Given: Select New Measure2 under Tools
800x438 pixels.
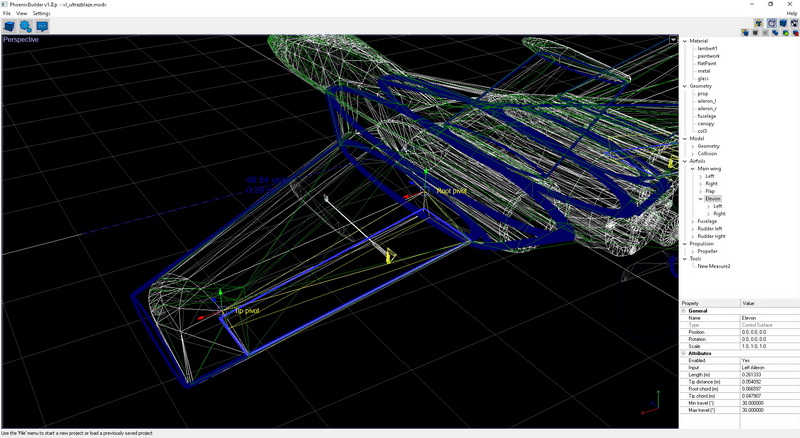Looking at the screenshot, I should click(x=713, y=266).
